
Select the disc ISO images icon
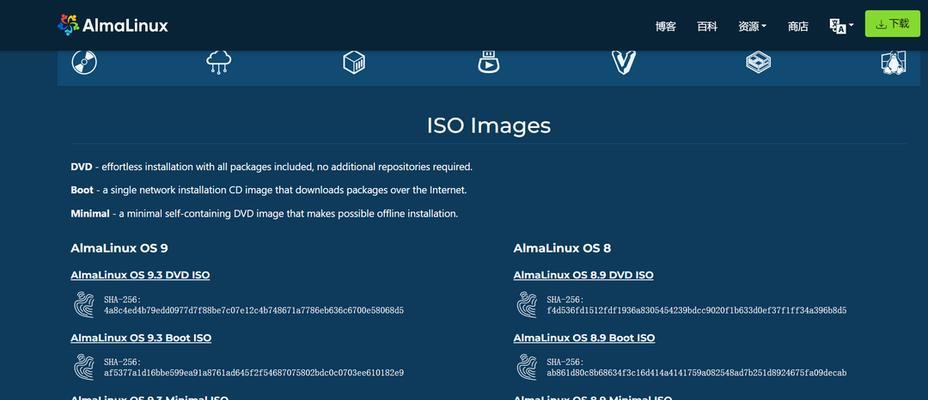tap(84, 62)
